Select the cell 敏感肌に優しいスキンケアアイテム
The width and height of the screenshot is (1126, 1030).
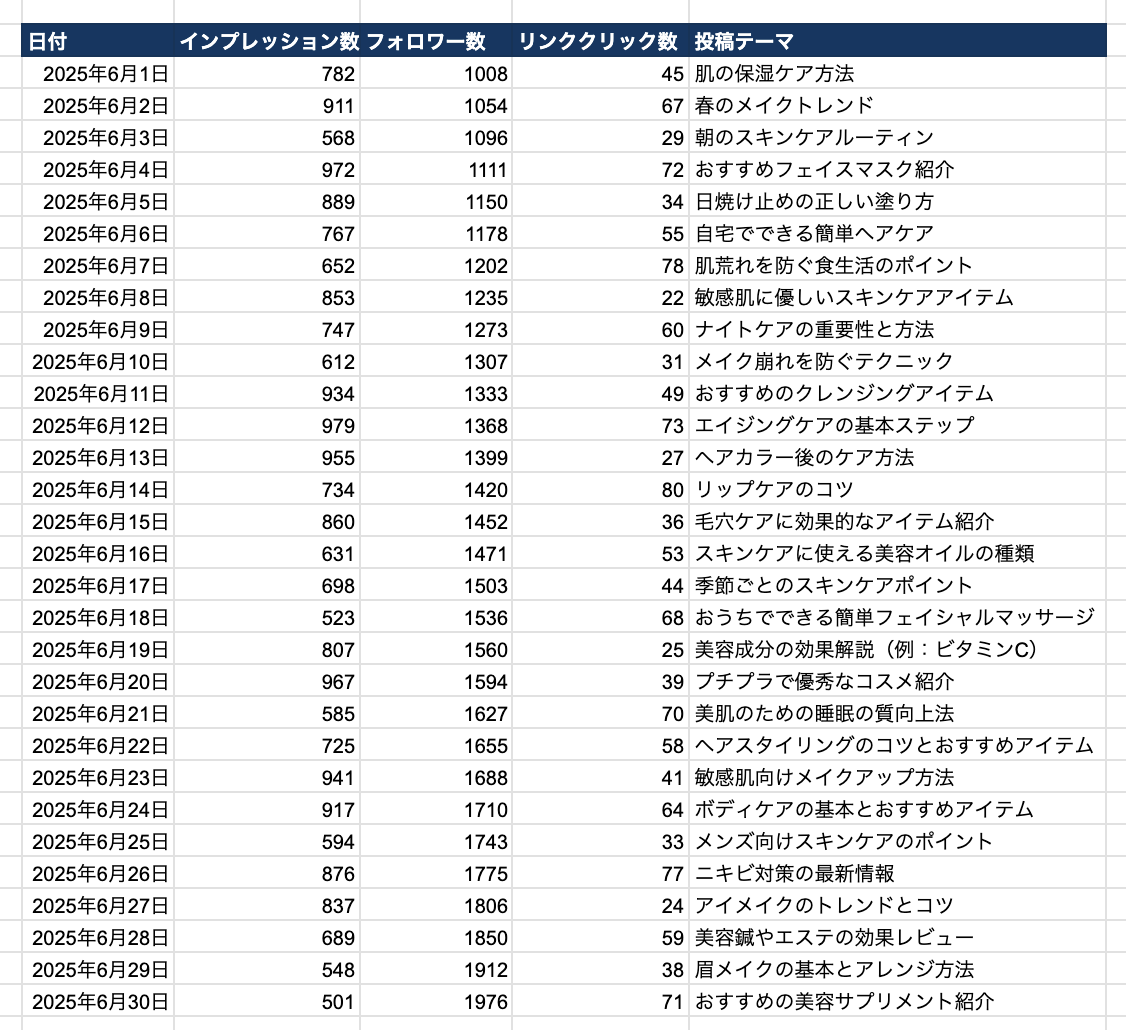(898, 297)
